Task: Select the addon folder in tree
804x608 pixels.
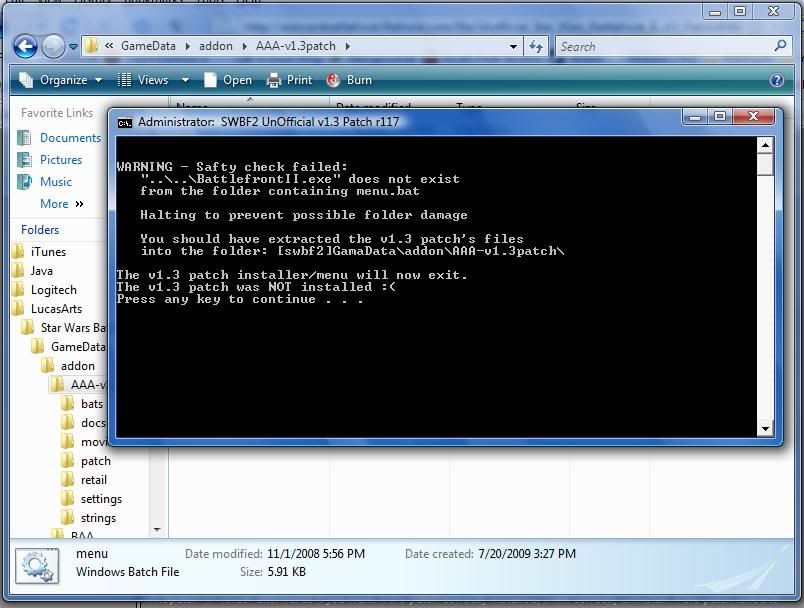Action: (77, 366)
